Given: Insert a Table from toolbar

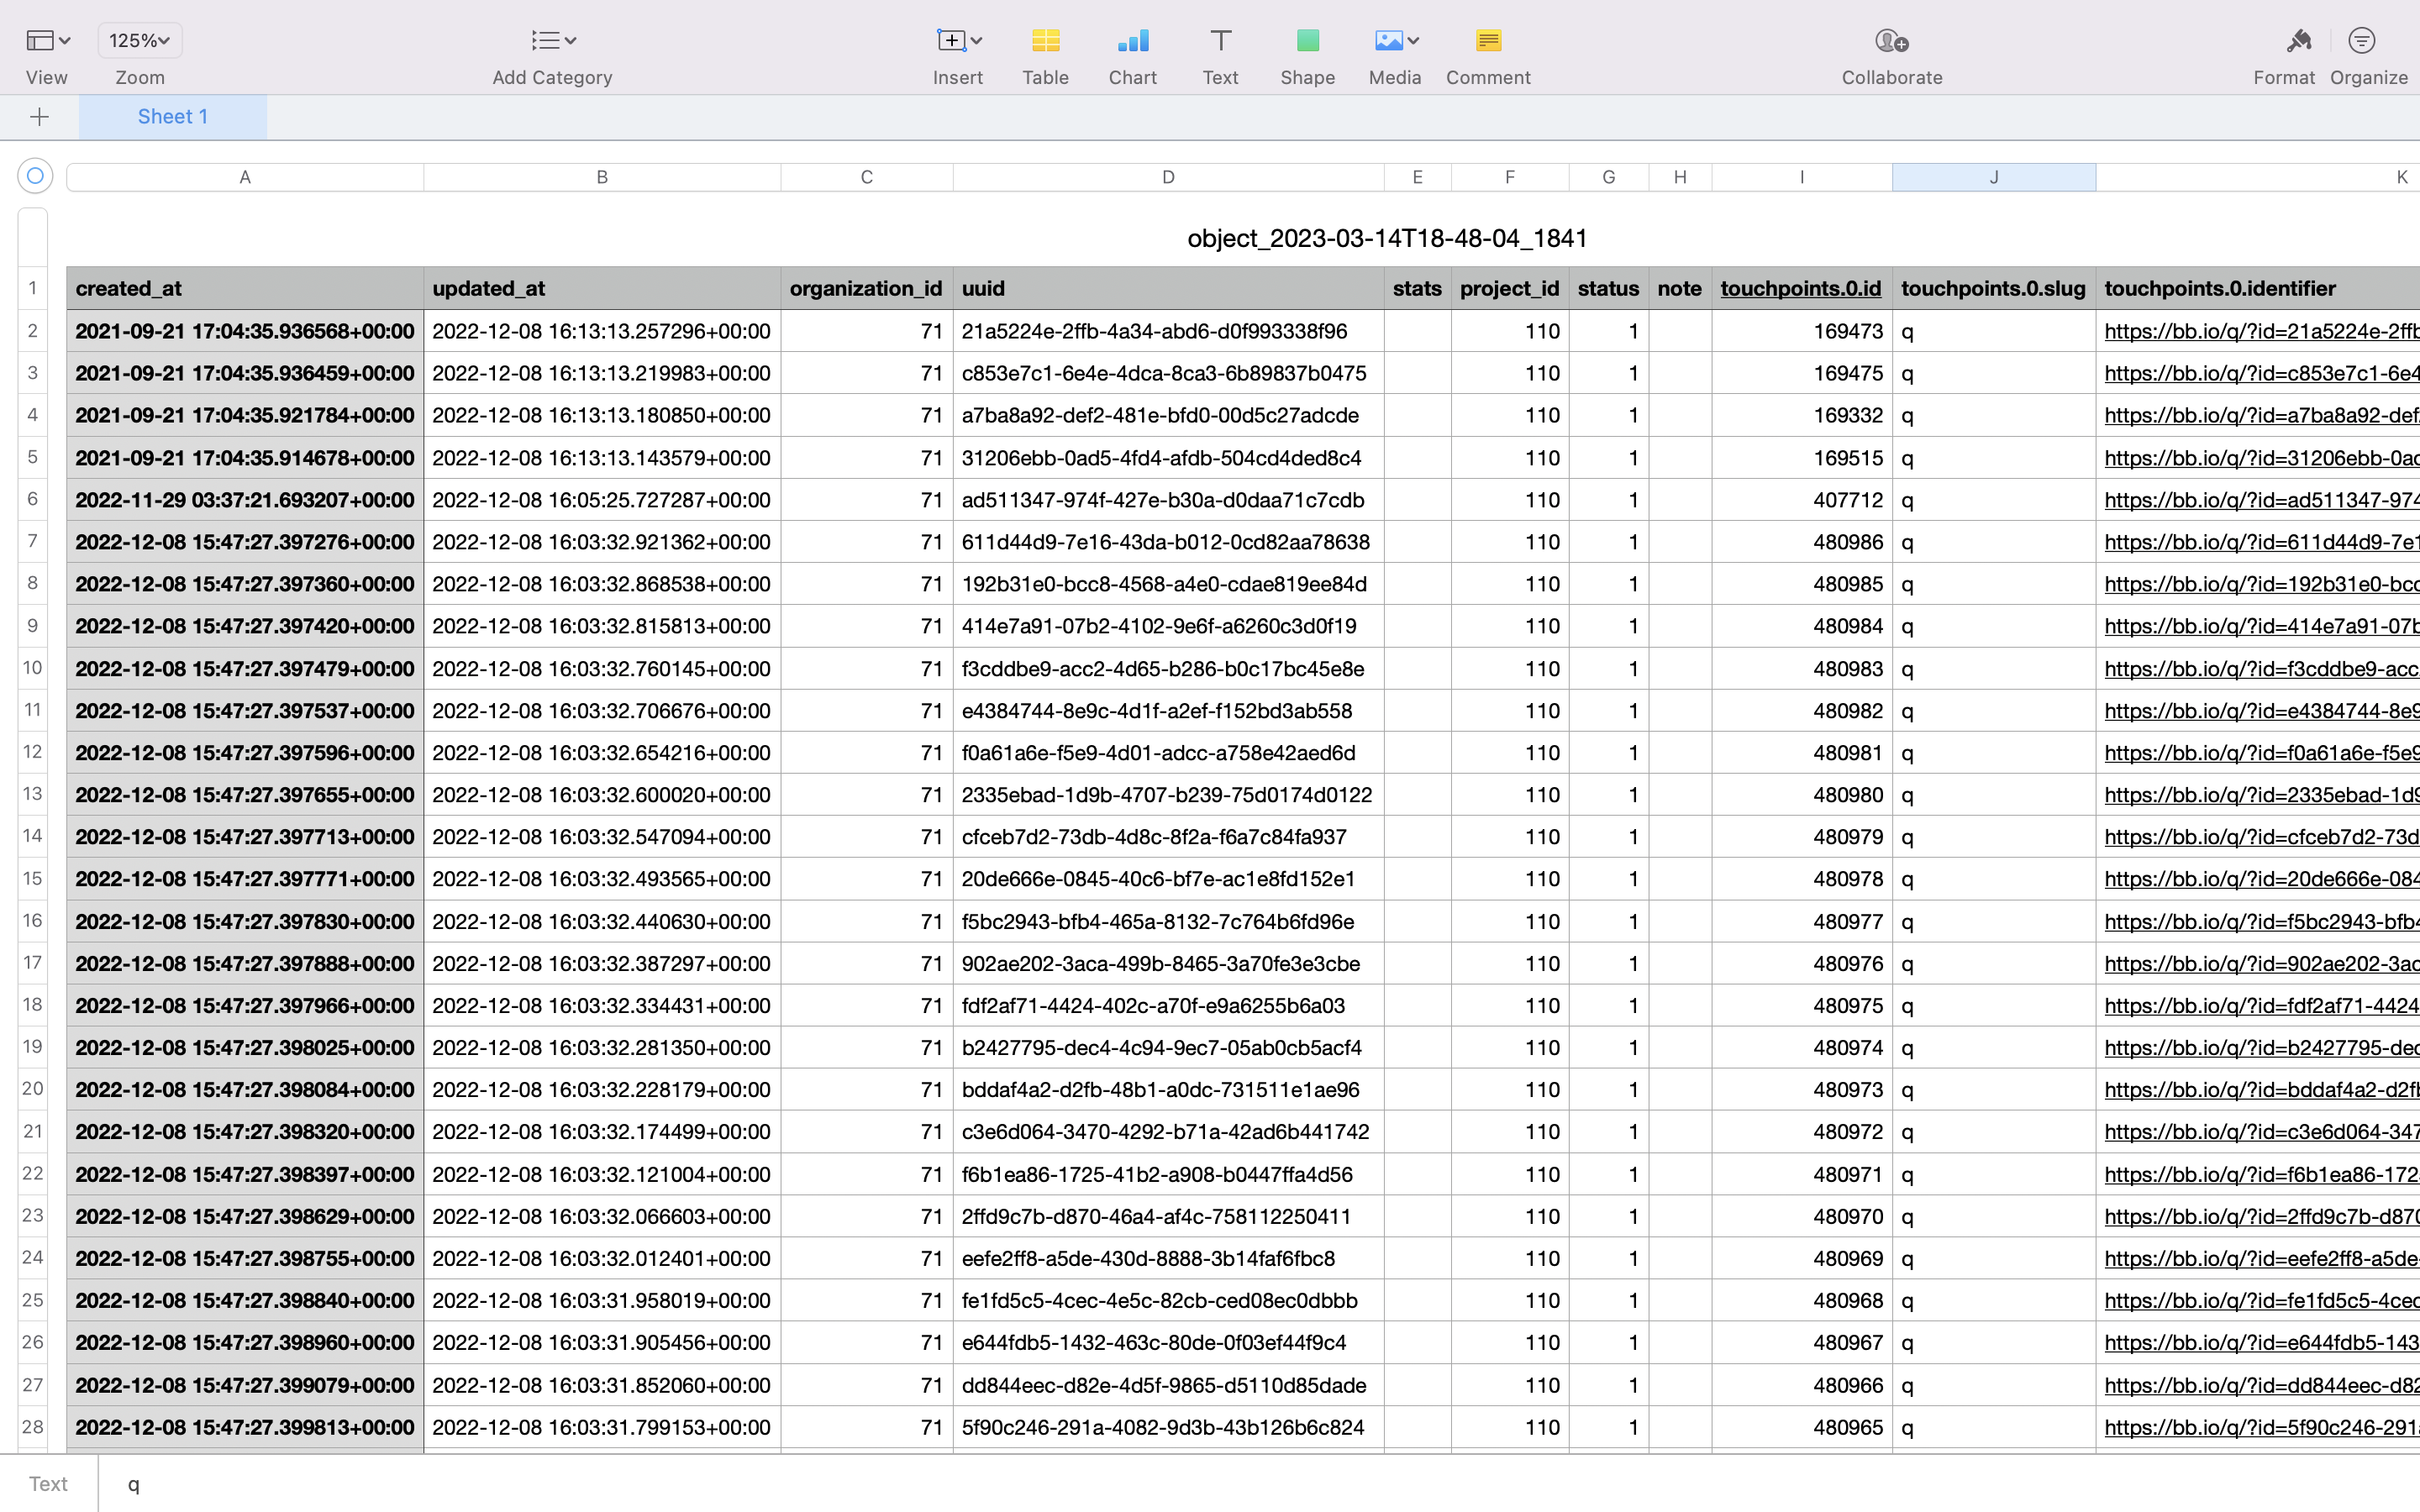Looking at the screenshot, I should (1045, 40).
